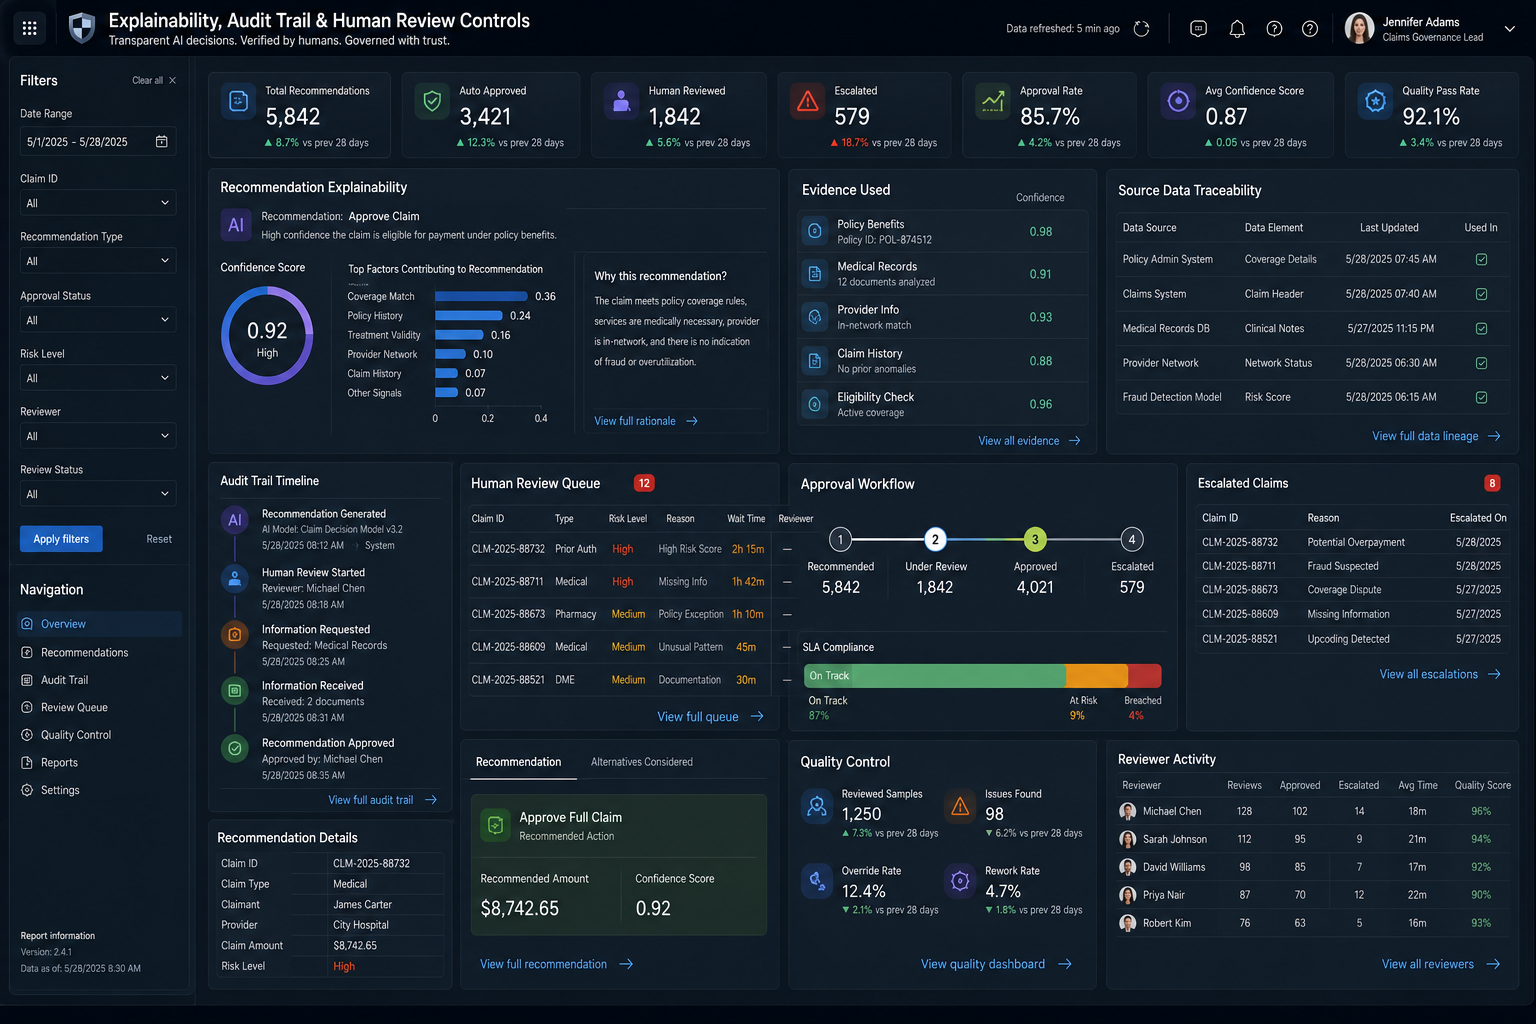
Task: Open the apps grid launcher icon
Action: pyautogui.click(x=29, y=28)
